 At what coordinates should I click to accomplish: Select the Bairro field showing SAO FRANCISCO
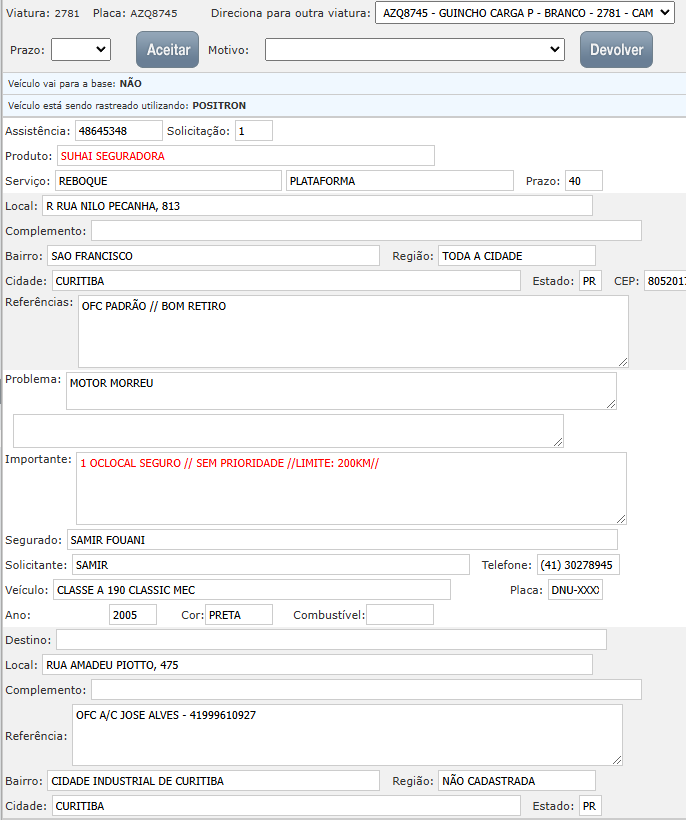pyautogui.click(x=213, y=256)
